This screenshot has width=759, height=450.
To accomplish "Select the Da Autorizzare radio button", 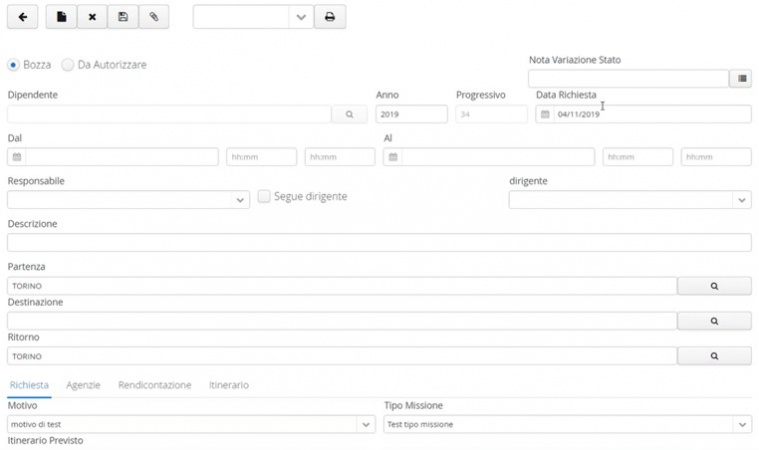I will (68, 64).
